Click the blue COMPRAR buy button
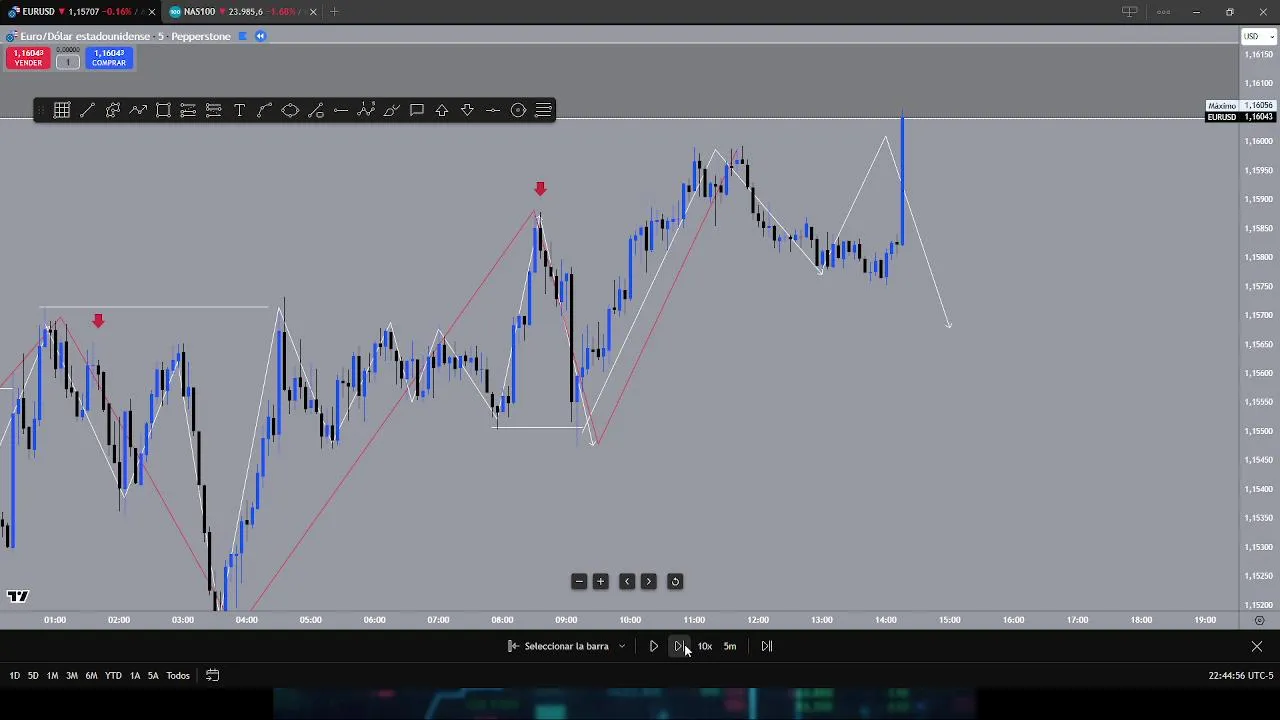The image size is (1280, 720). (109, 58)
